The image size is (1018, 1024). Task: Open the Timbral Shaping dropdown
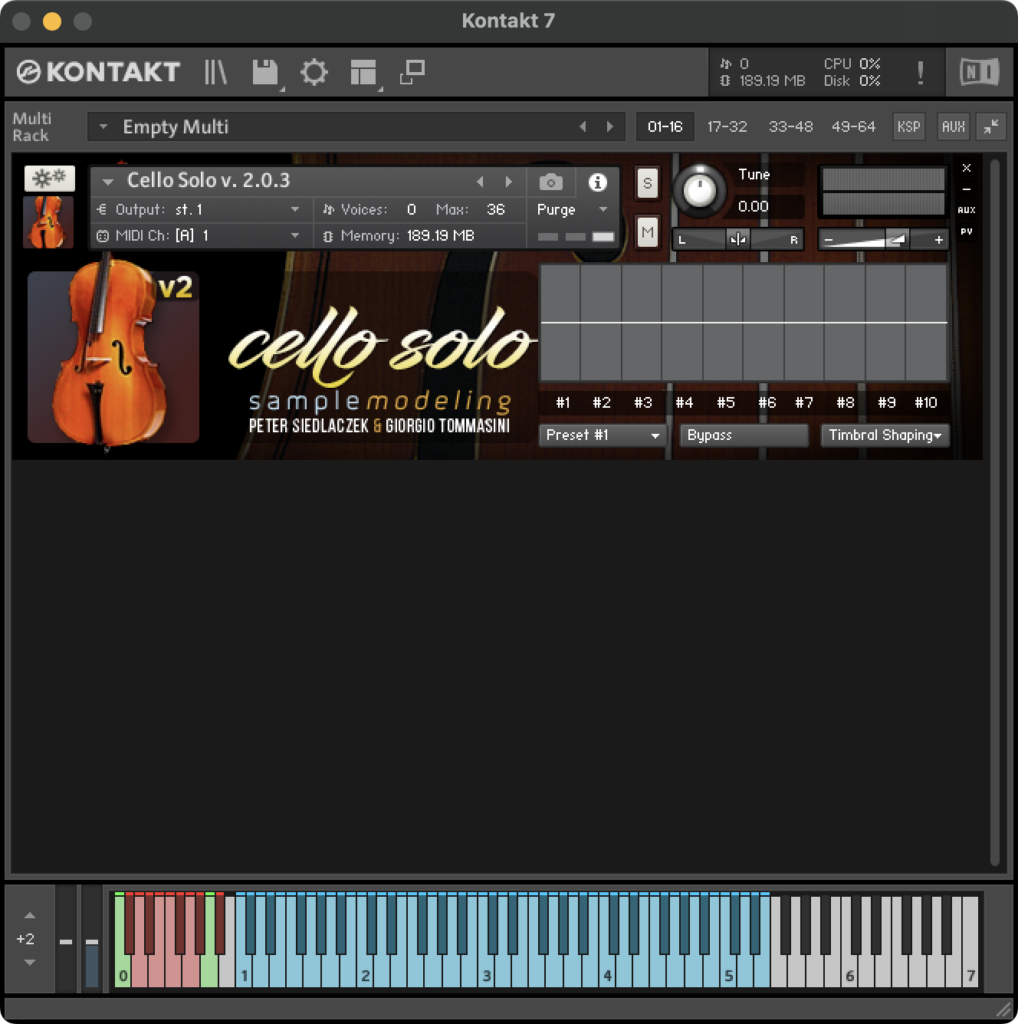tap(885, 435)
